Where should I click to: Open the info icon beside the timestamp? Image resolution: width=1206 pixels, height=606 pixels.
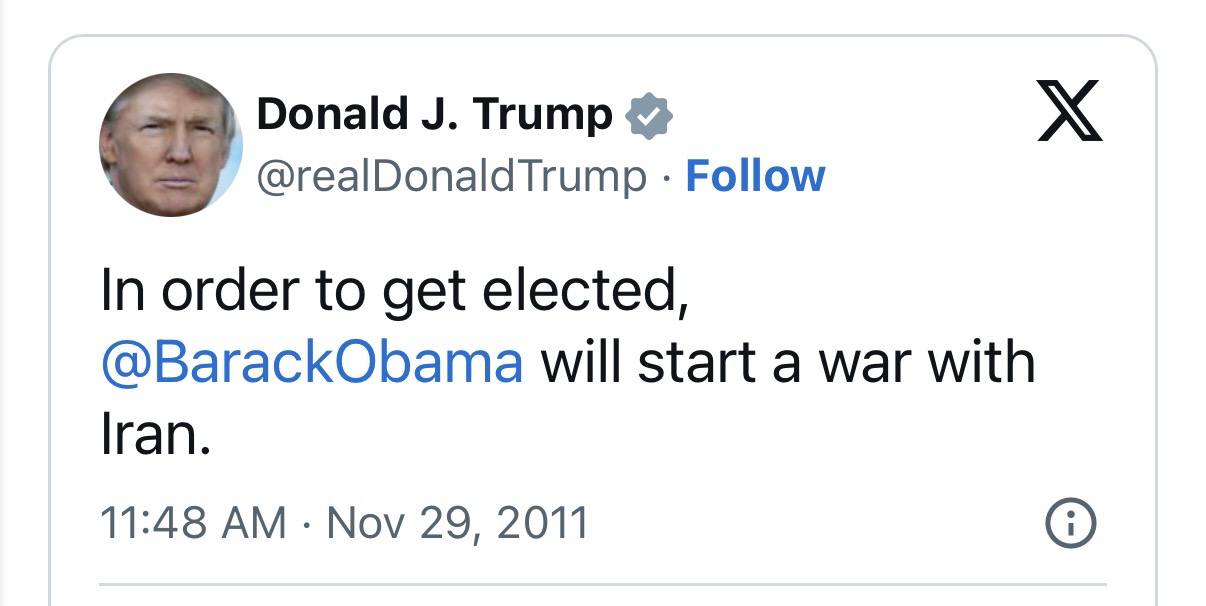click(x=1070, y=522)
